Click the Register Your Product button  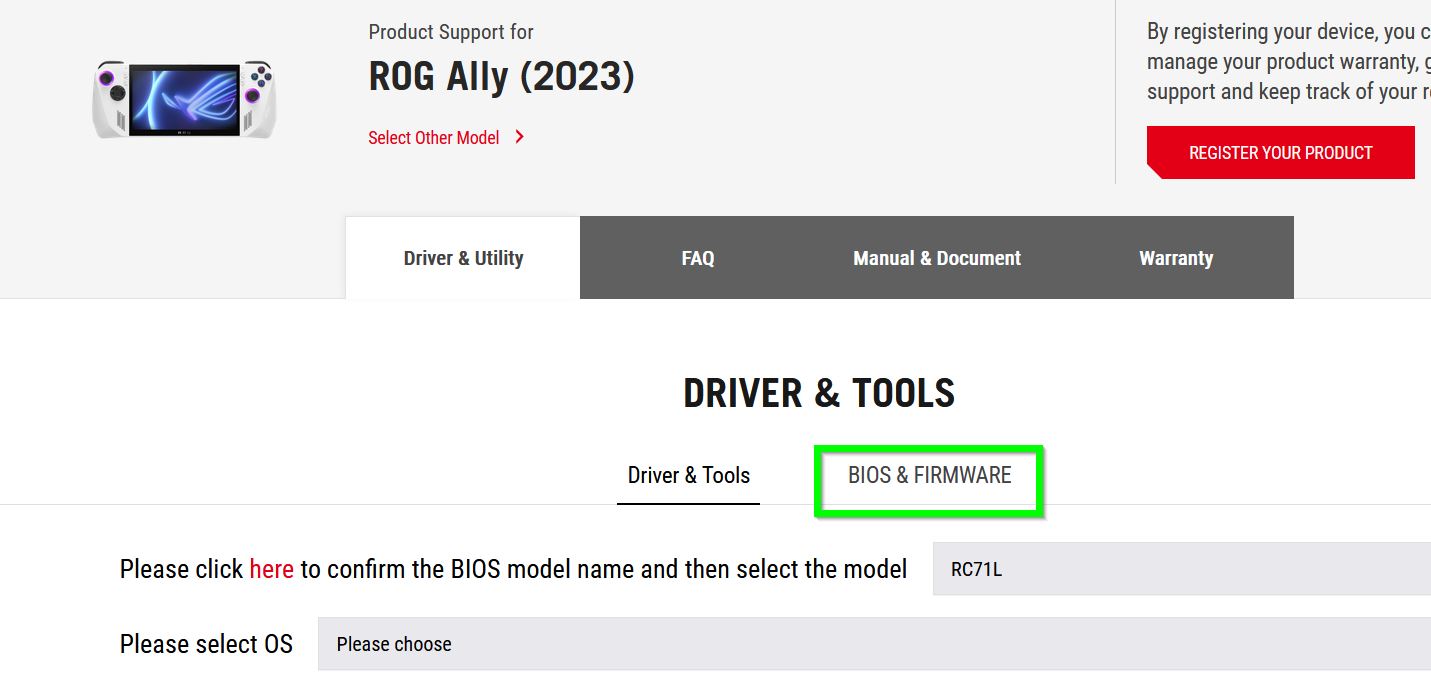pos(1280,153)
